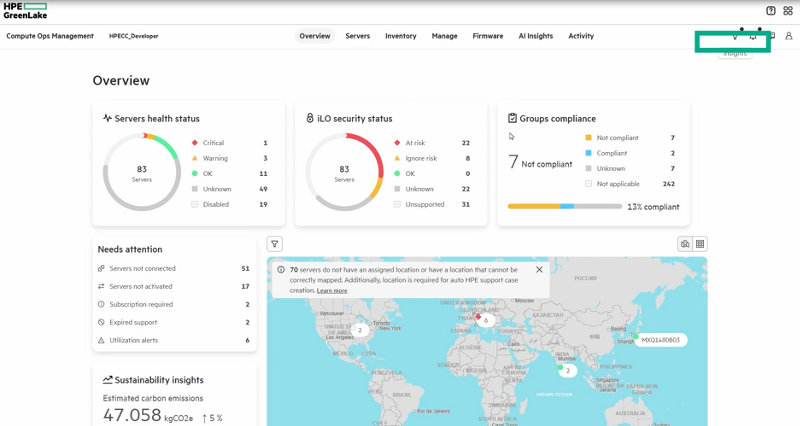Open Expired support item
Viewport: 800px width, 426px height.
pyautogui.click(x=174, y=322)
